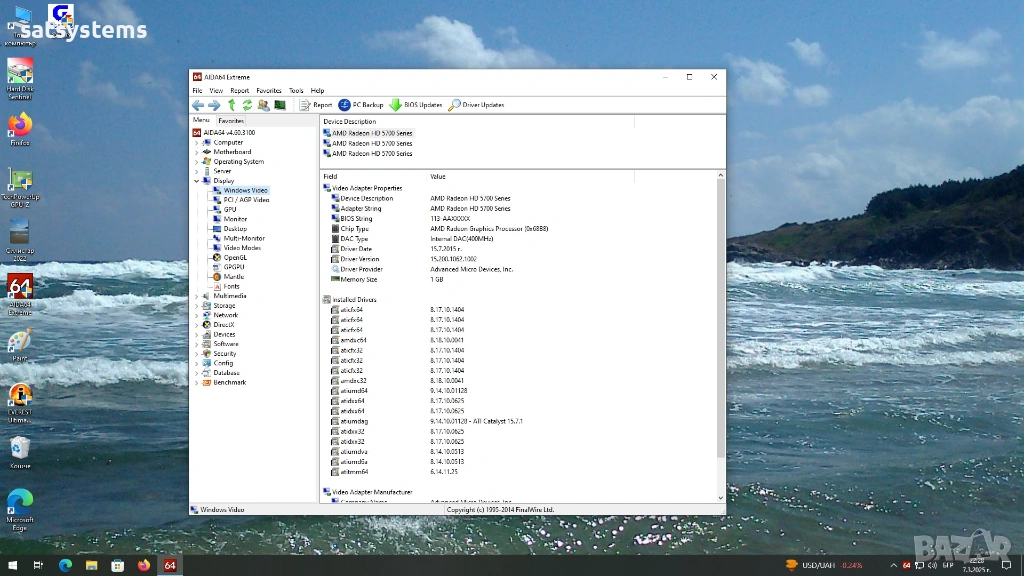The width and height of the screenshot is (1024, 576).
Task: Expand the Computer tree node
Action: coord(196,143)
